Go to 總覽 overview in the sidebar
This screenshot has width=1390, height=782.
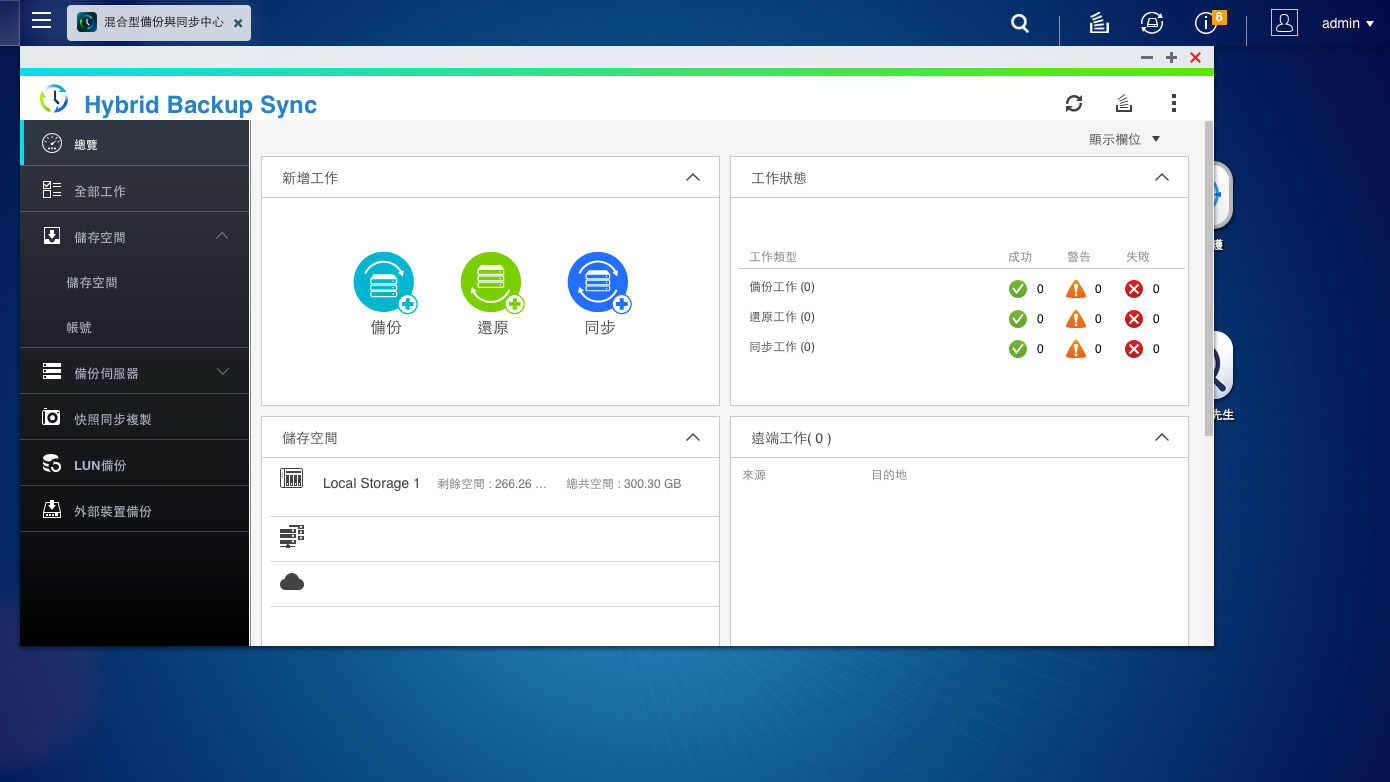pos(134,144)
